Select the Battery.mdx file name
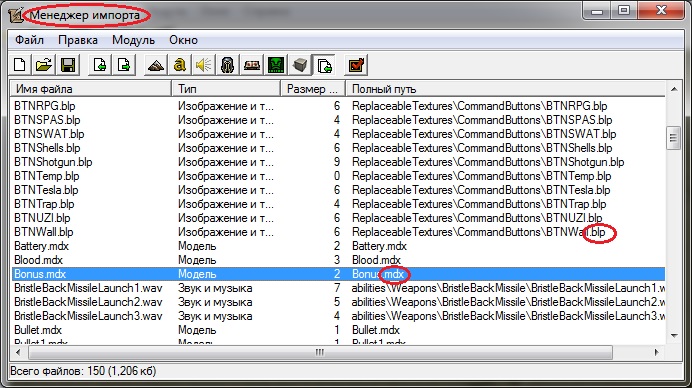692x388 pixels. (41, 246)
